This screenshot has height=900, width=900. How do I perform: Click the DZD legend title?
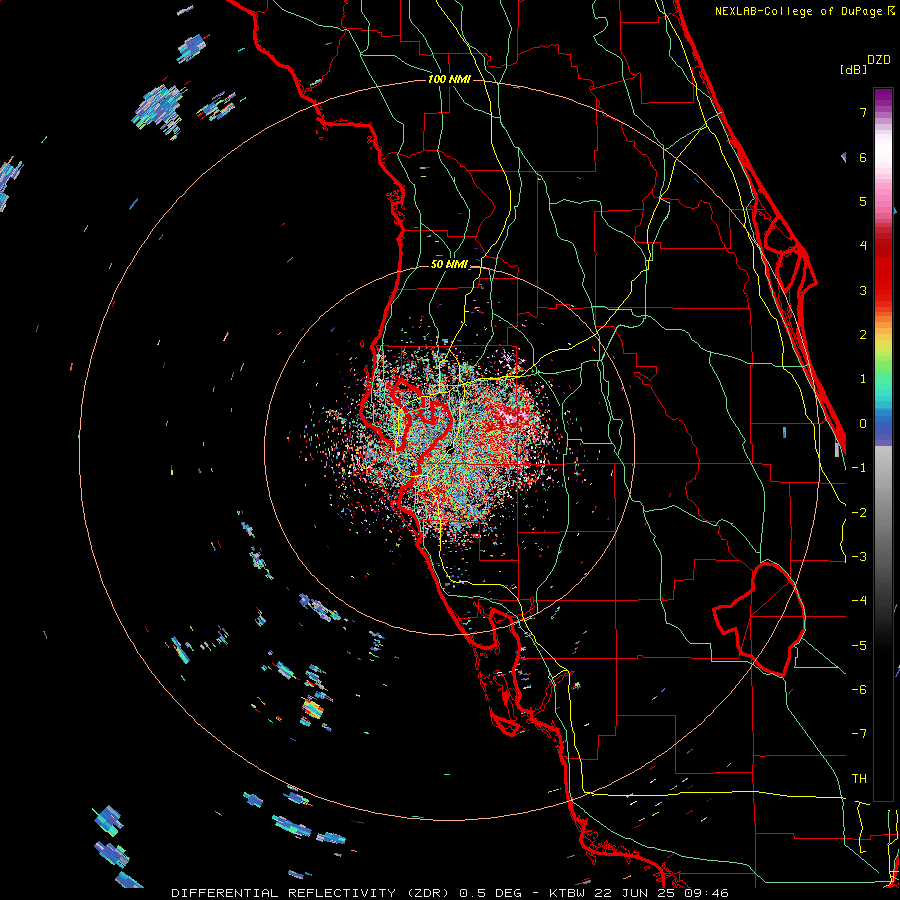click(879, 60)
